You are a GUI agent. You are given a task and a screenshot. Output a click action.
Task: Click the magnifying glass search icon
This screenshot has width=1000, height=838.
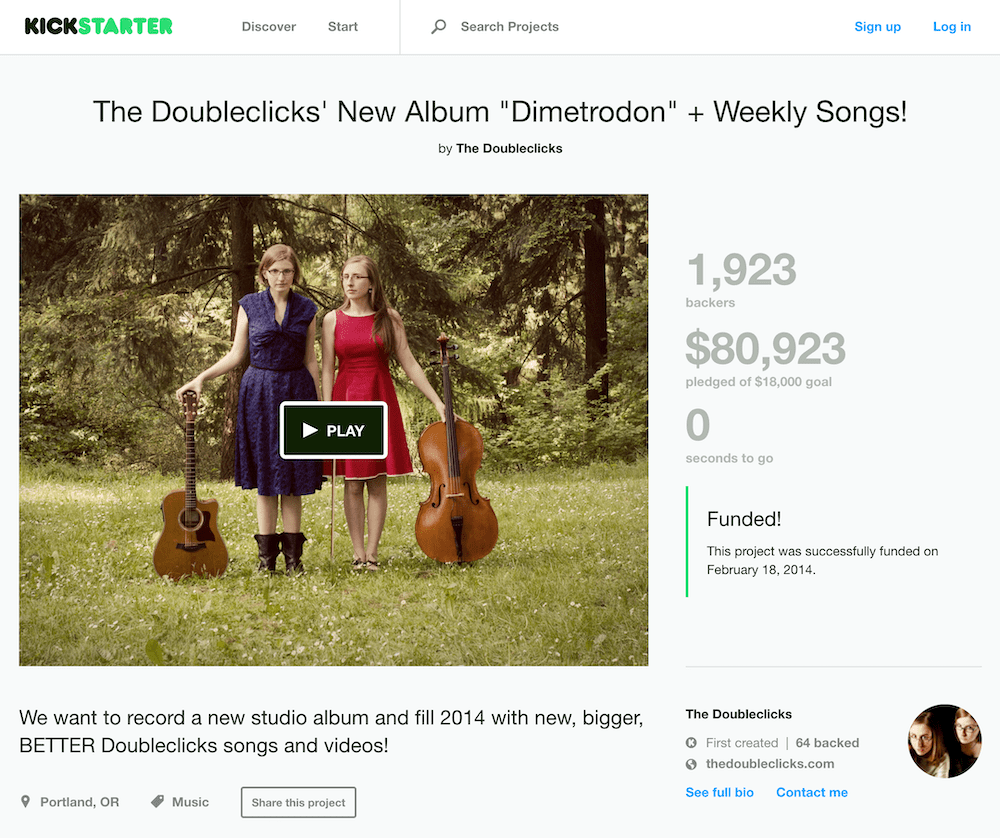click(438, 27)
